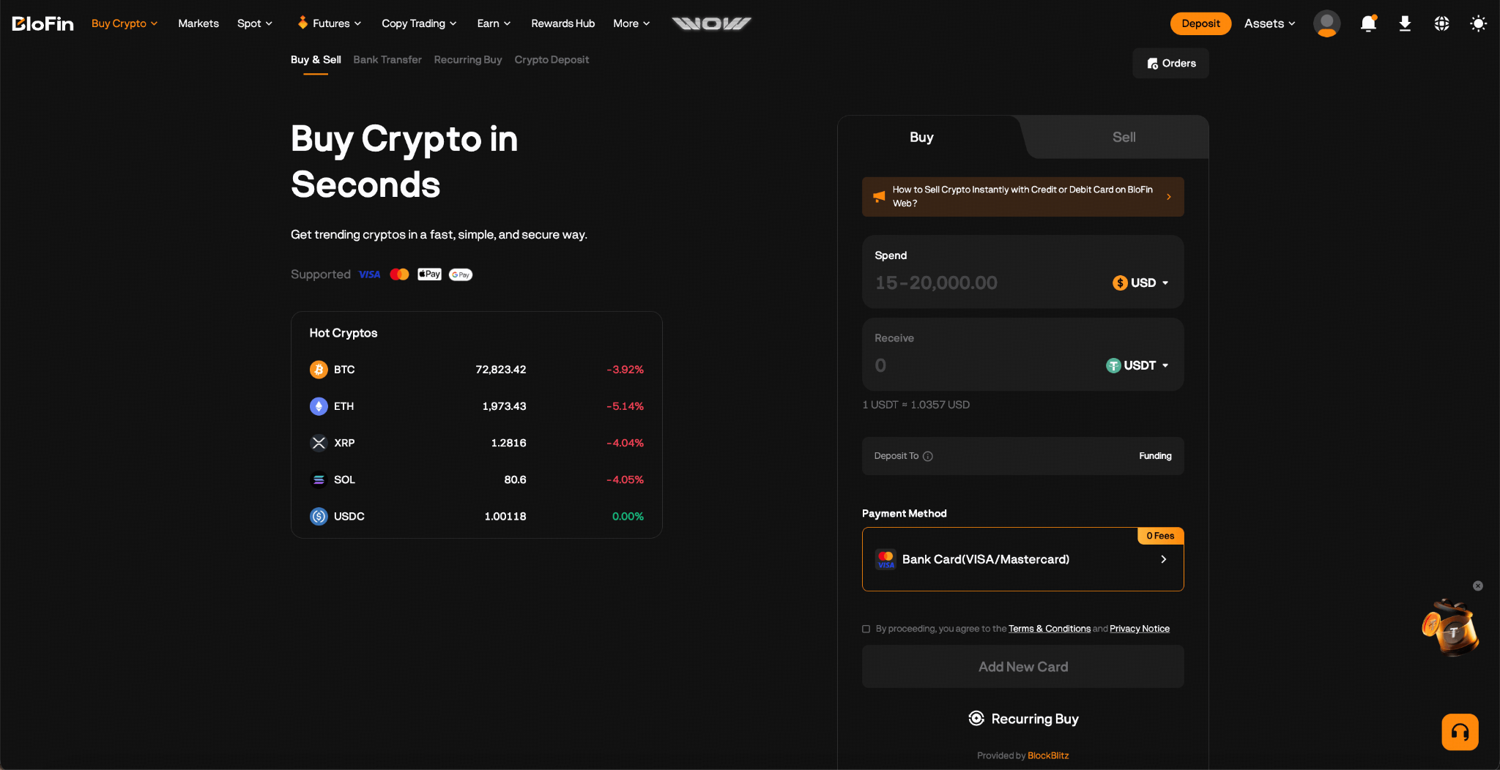Image resolution: width=1500 pixels, height=770 pixels.
Task: Expand the Spot menu
Action: [255, 23]
